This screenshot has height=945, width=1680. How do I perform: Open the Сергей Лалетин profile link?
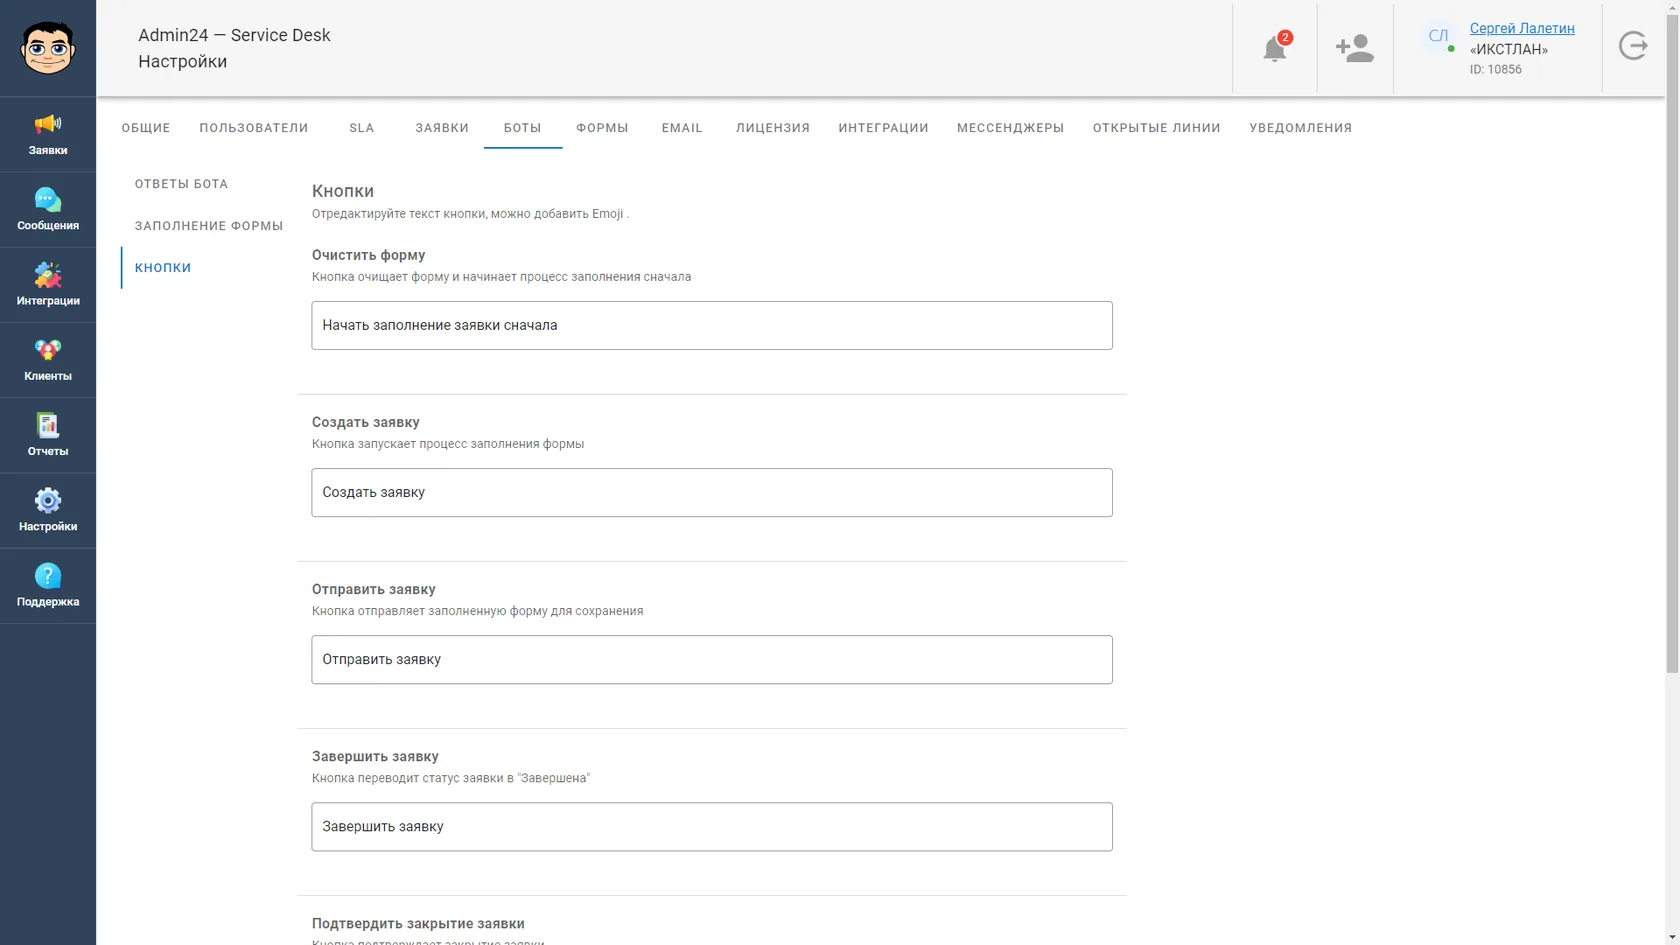pos(1522,28)
